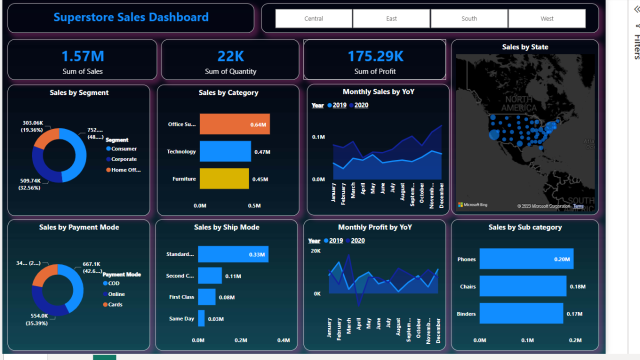
Task: Select the orange Office Supplies bar
Action: (235, 124)
